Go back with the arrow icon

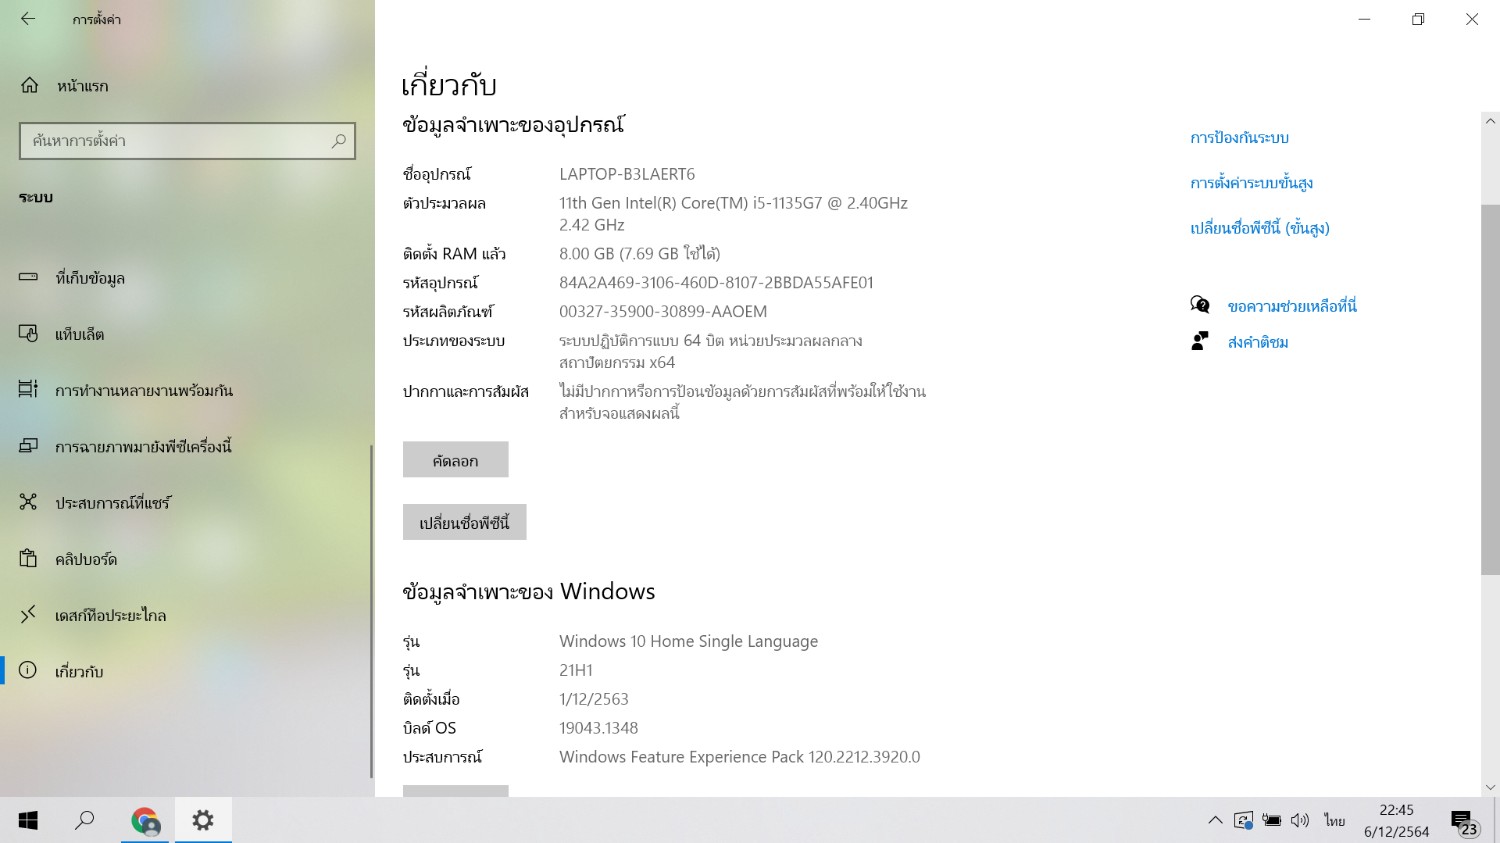tap(28, 19)
